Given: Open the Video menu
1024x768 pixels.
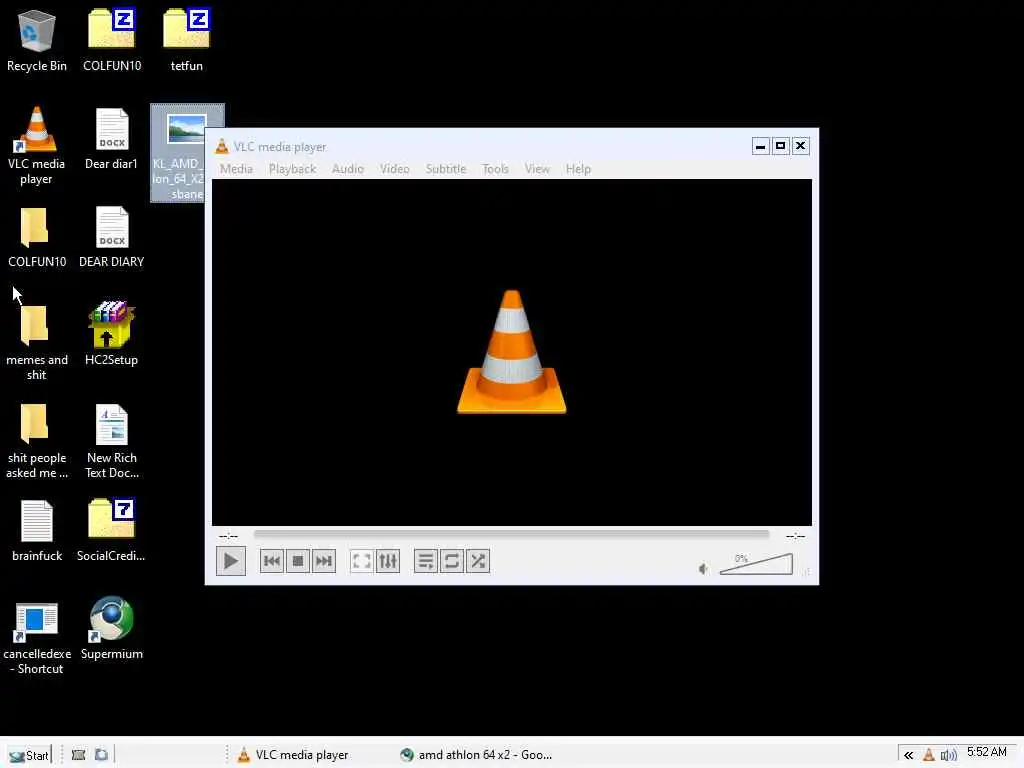Looking at the screenshot, I should click(x=394, y=168).
